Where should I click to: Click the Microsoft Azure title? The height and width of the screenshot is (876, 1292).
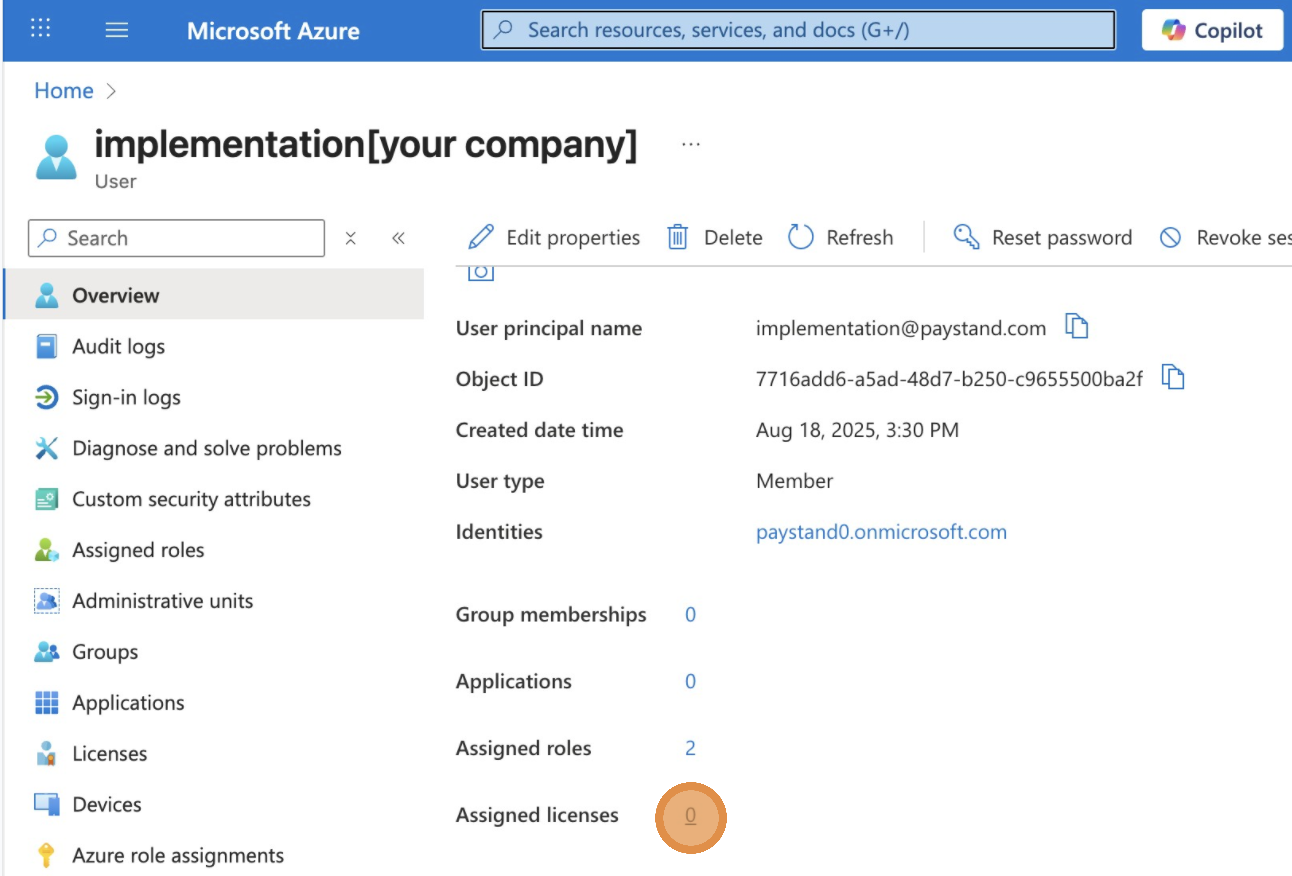273,31
